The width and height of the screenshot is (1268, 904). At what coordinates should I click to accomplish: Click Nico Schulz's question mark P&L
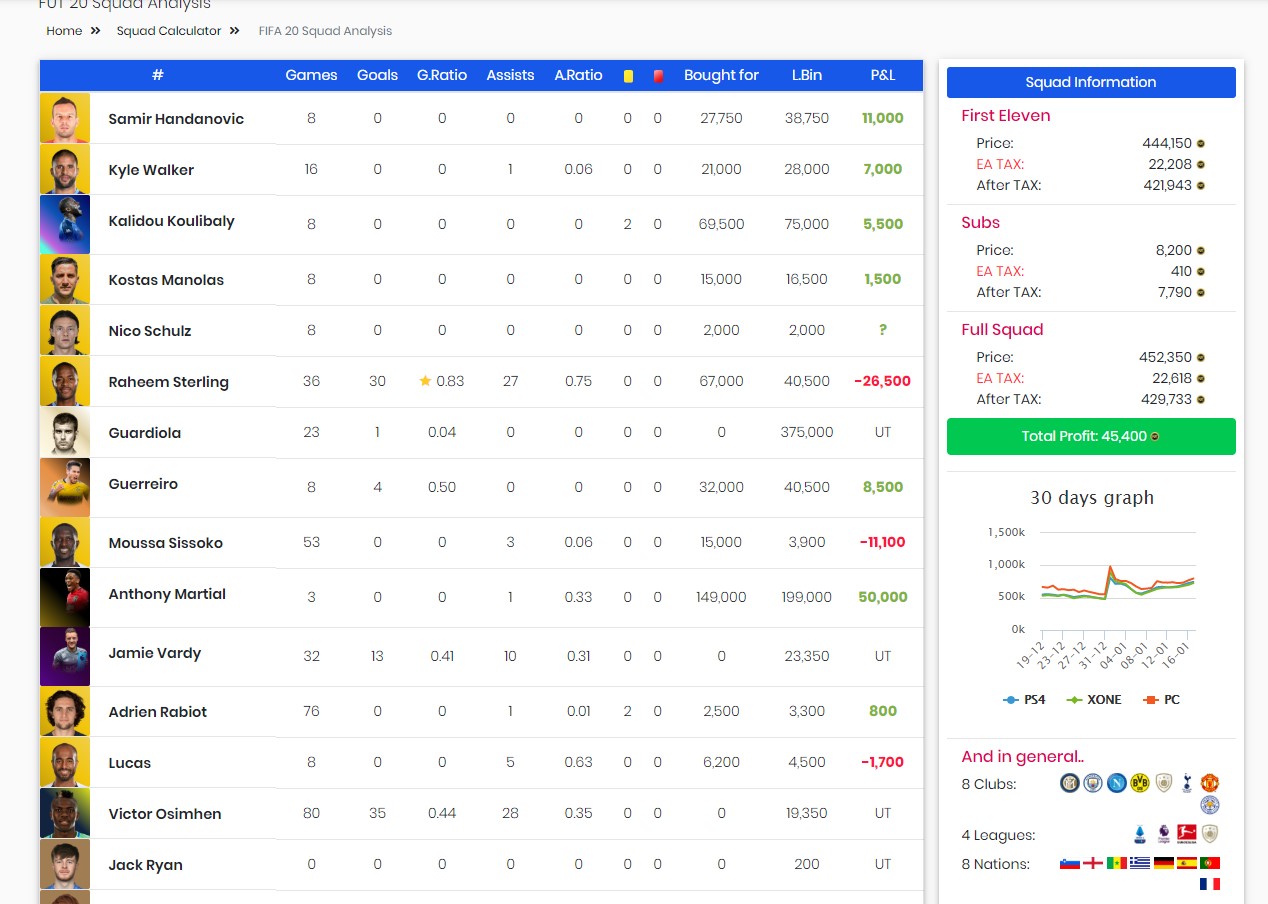pyautogui.click(x=883, y=330)
